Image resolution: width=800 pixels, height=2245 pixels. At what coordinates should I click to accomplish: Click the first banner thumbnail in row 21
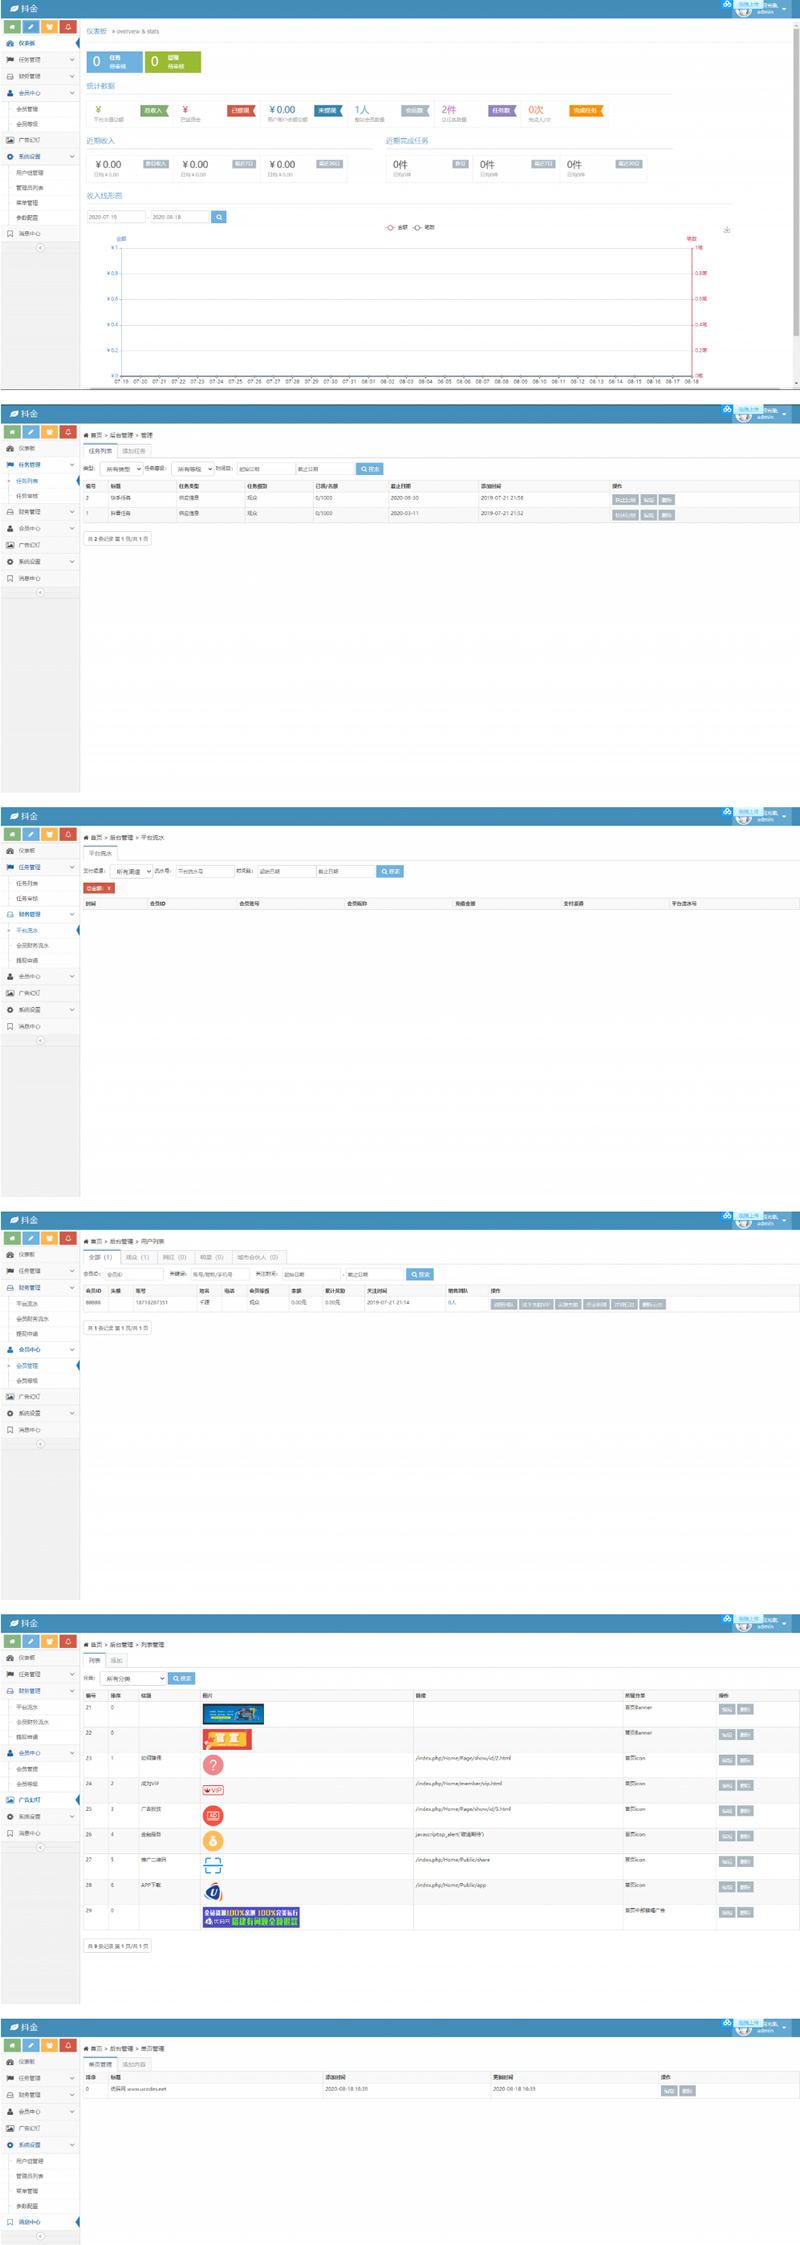(233, 1714)
